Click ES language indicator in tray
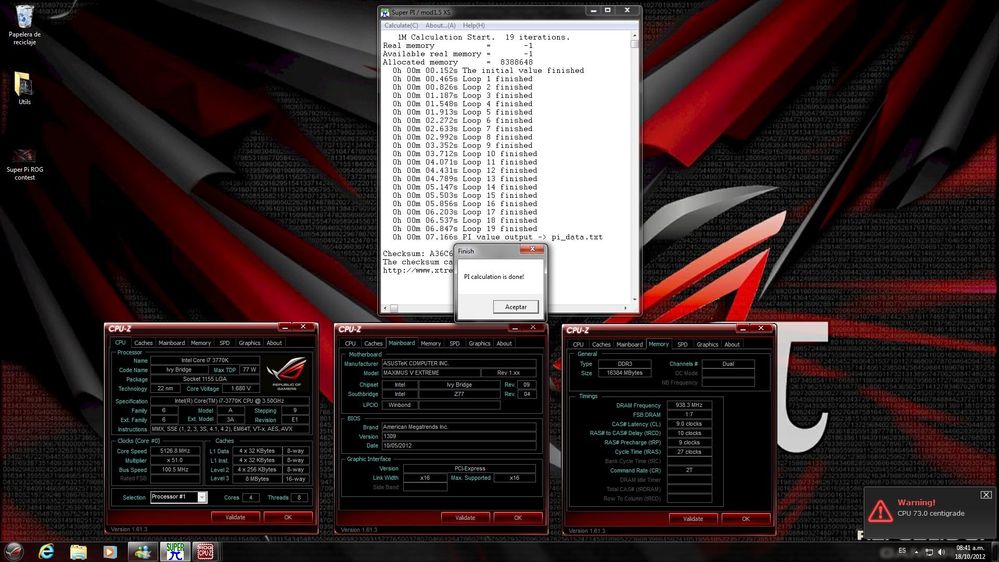 [902, 551]
